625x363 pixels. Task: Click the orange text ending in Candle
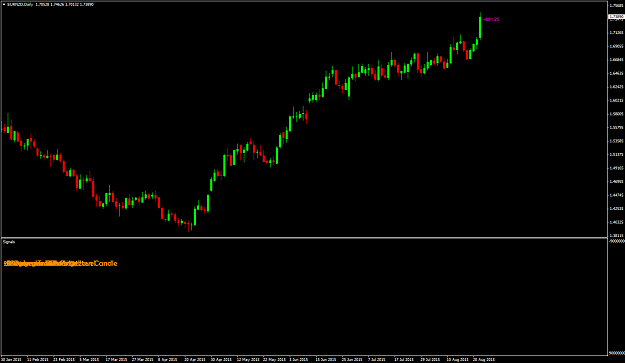(61, 263)
